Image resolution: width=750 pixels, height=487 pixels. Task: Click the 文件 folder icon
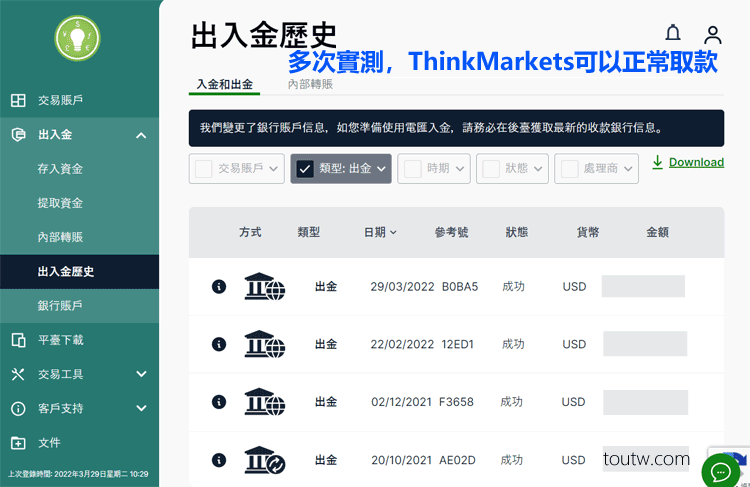click(x=18, y=443)
